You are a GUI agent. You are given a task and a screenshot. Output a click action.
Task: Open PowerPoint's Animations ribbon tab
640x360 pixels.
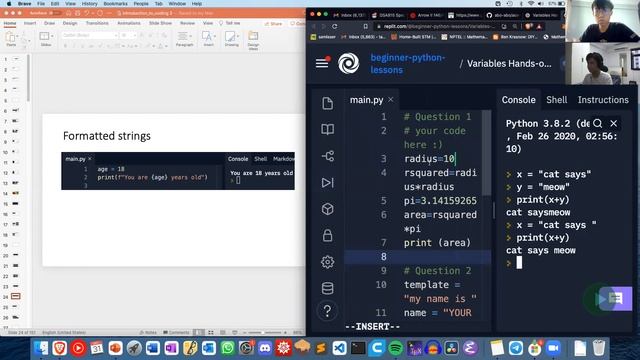pyautogui.click(x=129, y=23)
